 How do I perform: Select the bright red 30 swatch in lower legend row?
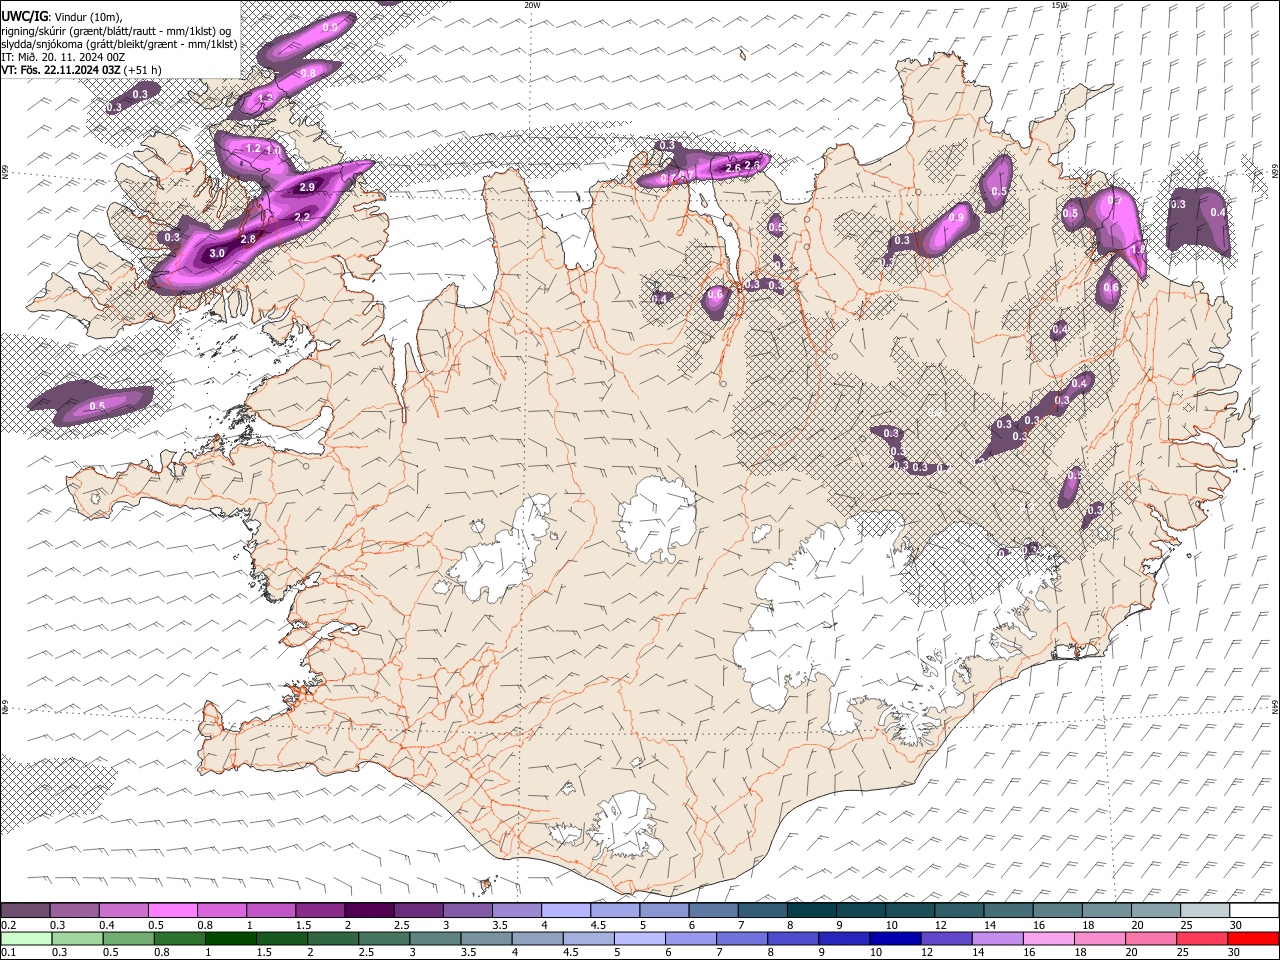pyautogui.click(x=1253, y=938)
